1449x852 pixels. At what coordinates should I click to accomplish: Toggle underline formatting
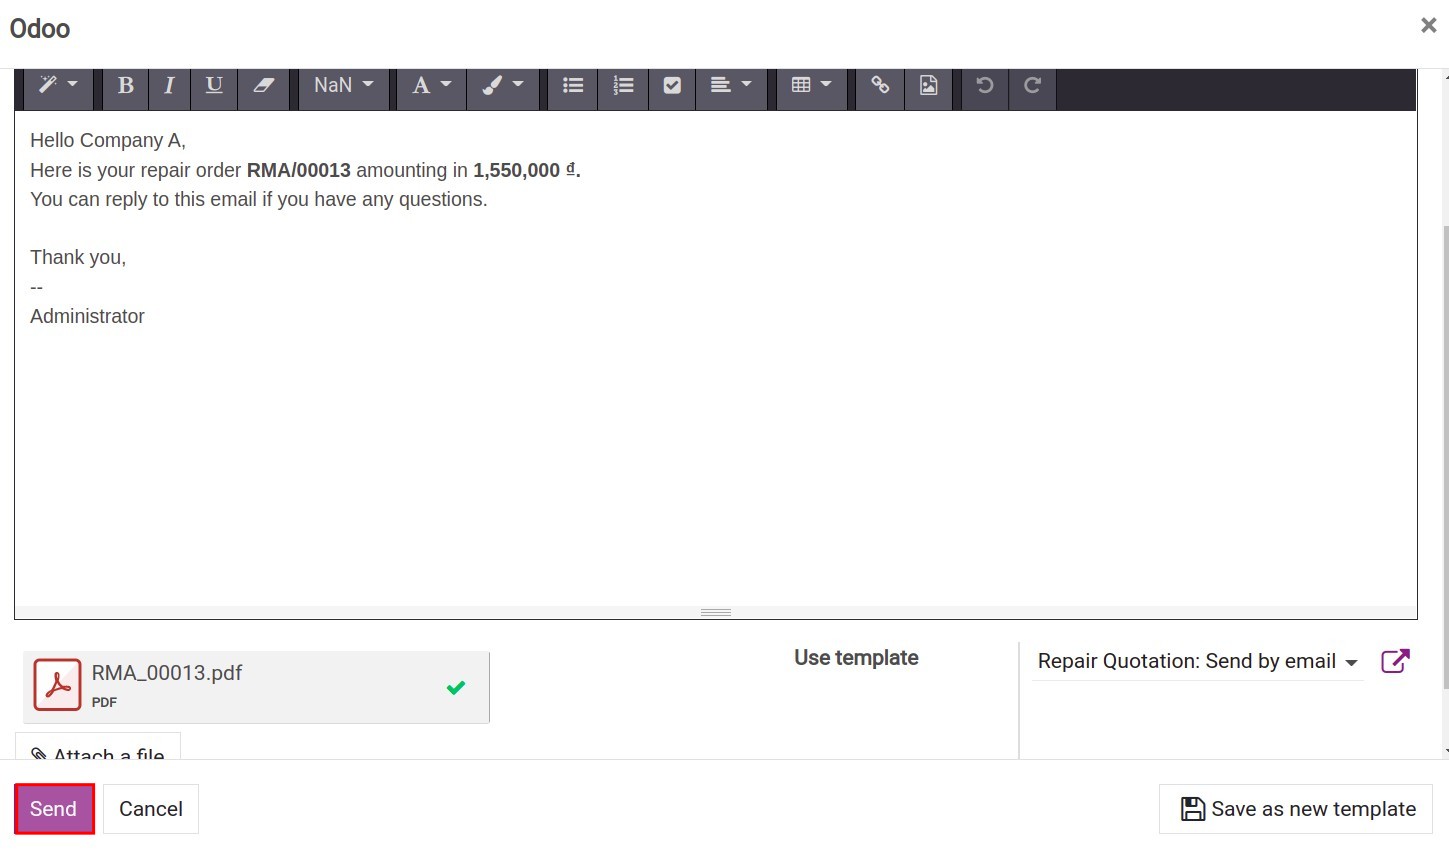214,86
